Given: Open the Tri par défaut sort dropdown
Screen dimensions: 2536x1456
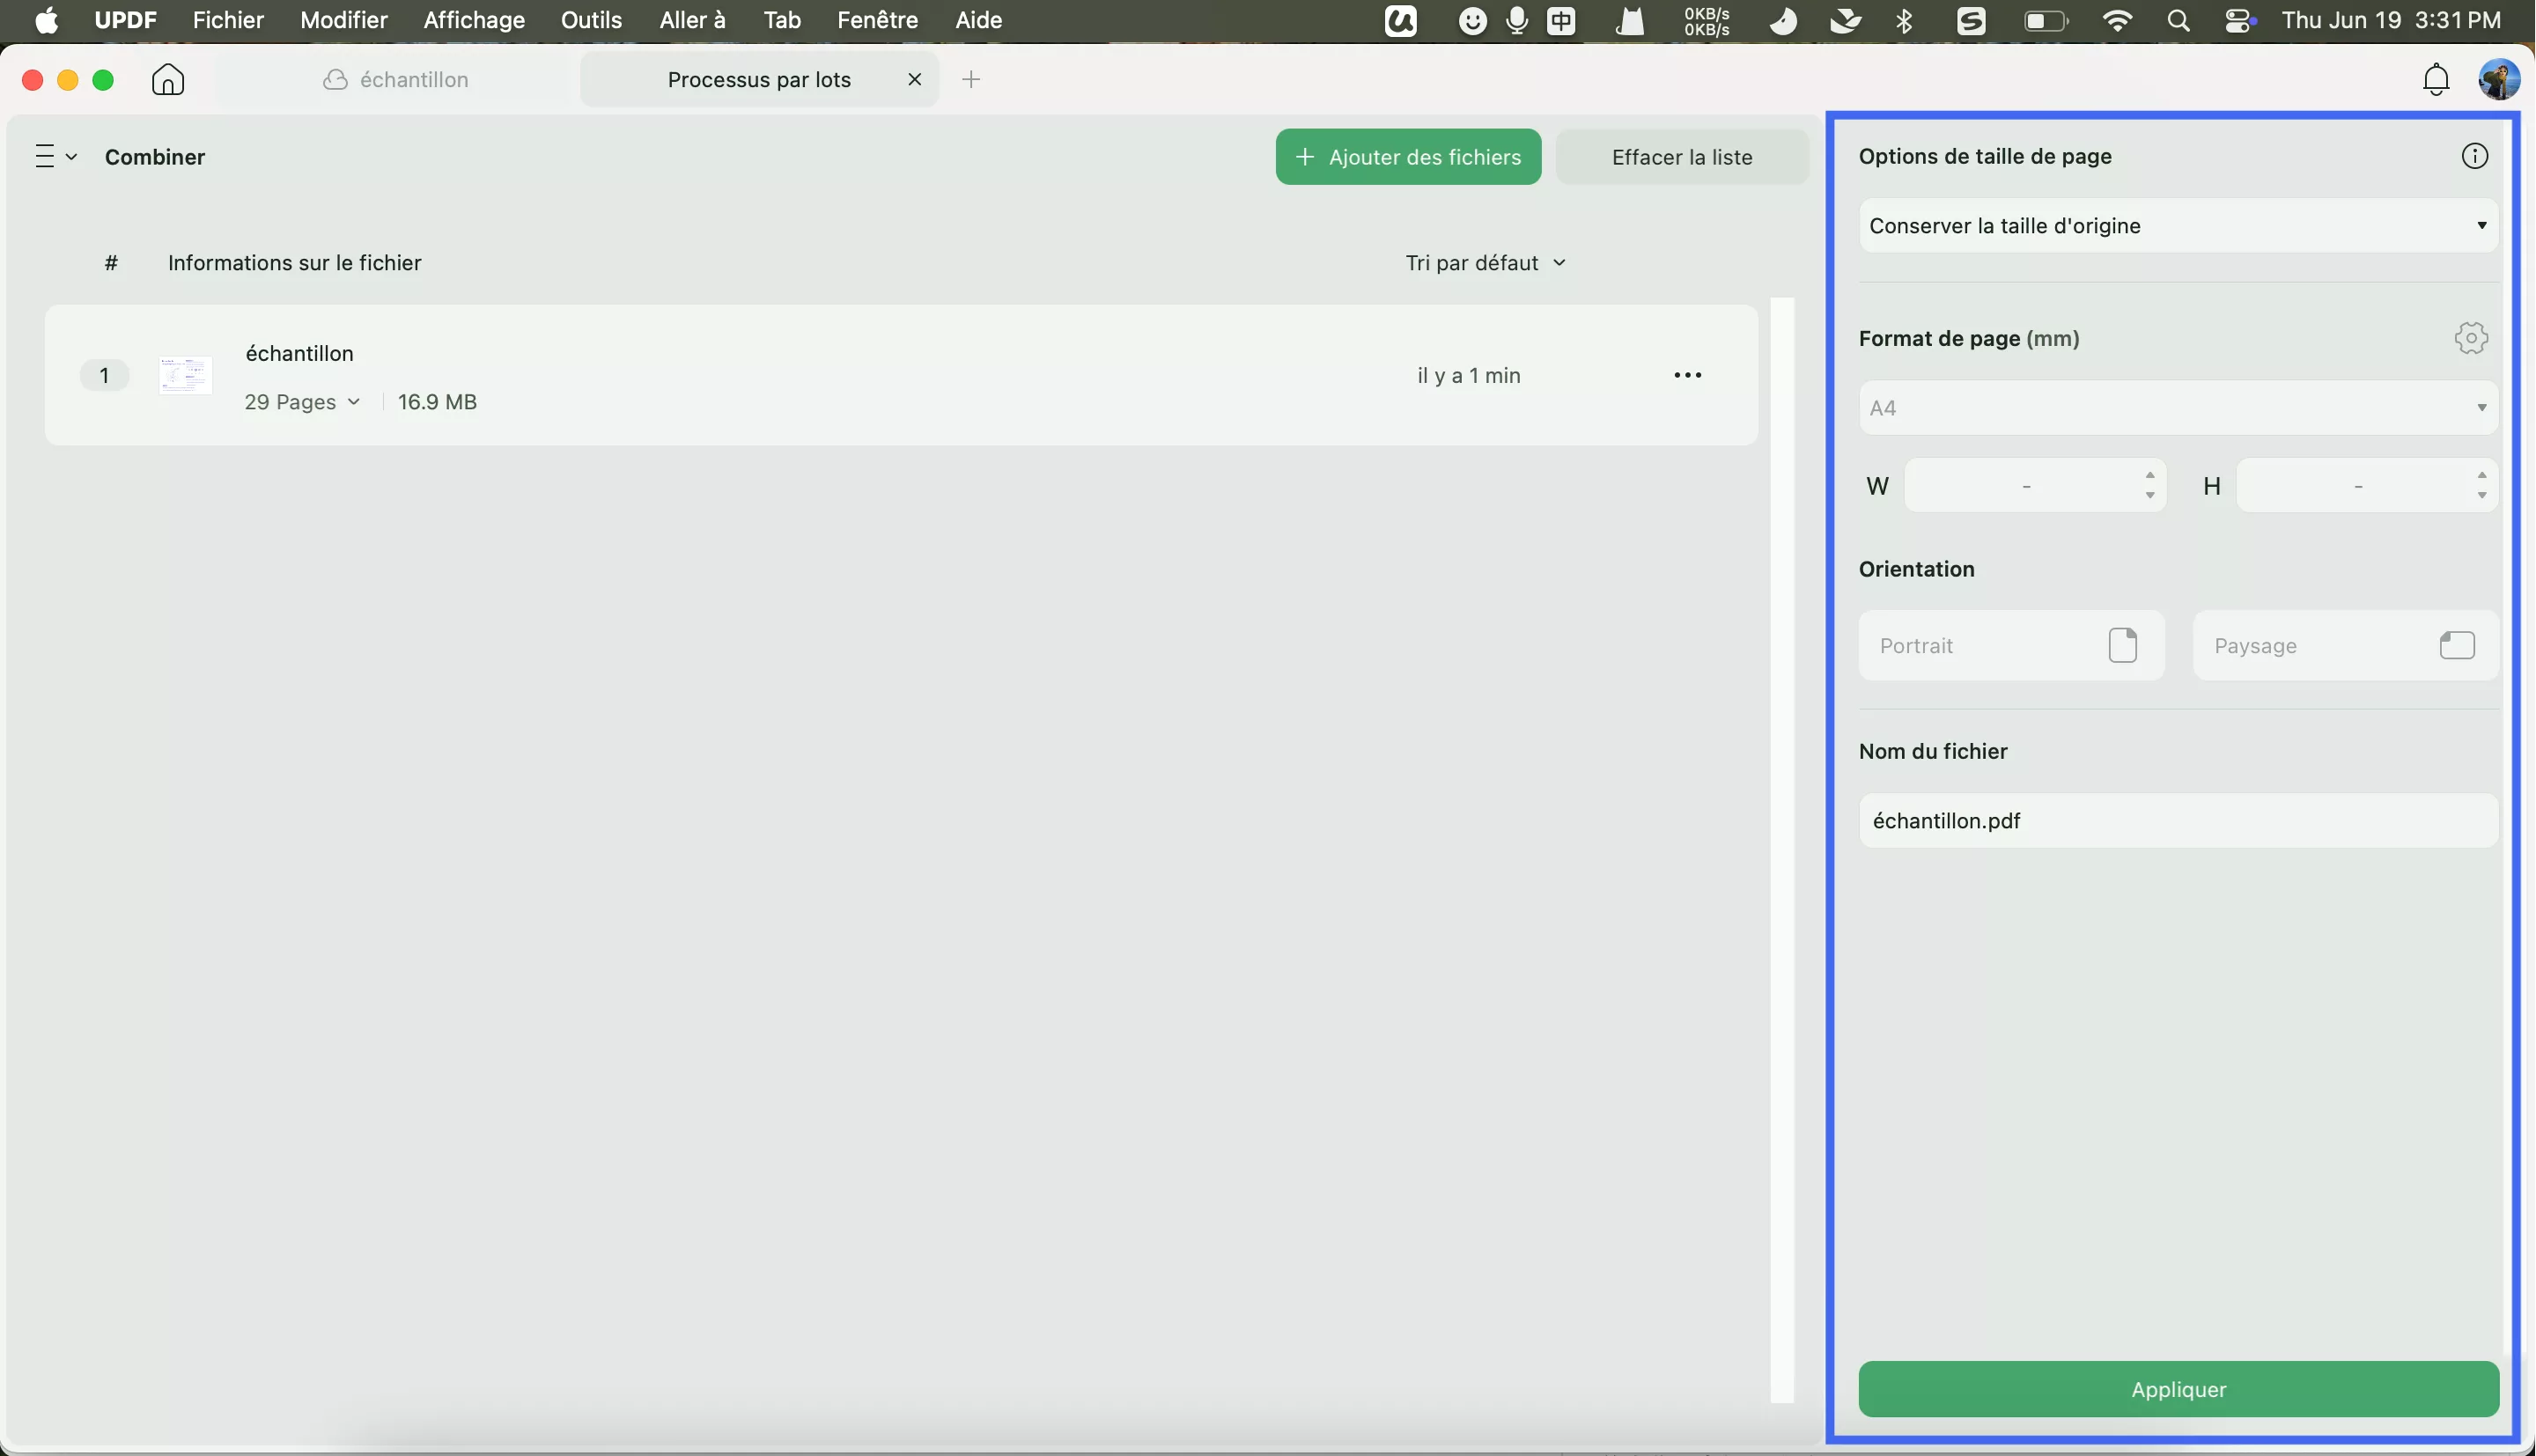Looking at the screenshot, I should pyautogui.click(x=1484, y=263).
